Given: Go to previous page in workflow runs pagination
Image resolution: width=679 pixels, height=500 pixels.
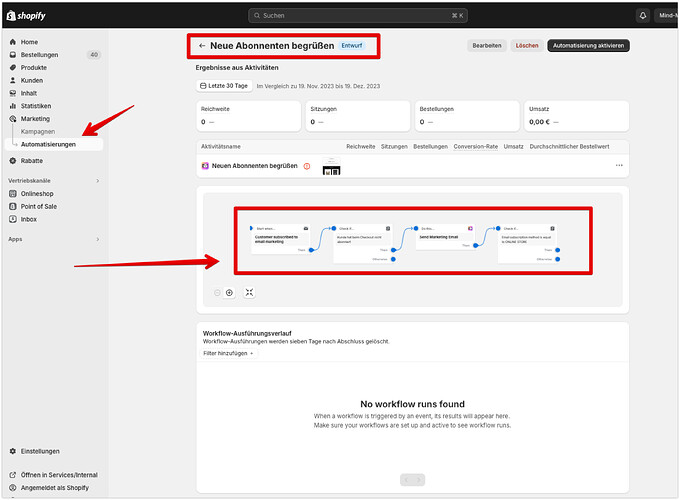Looking at the screenshot, I should pyautogui.click(x=406, y=480).
